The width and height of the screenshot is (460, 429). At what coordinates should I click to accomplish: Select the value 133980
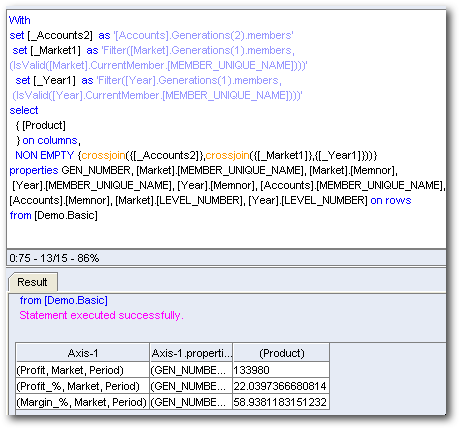click(x=281, y=370)
